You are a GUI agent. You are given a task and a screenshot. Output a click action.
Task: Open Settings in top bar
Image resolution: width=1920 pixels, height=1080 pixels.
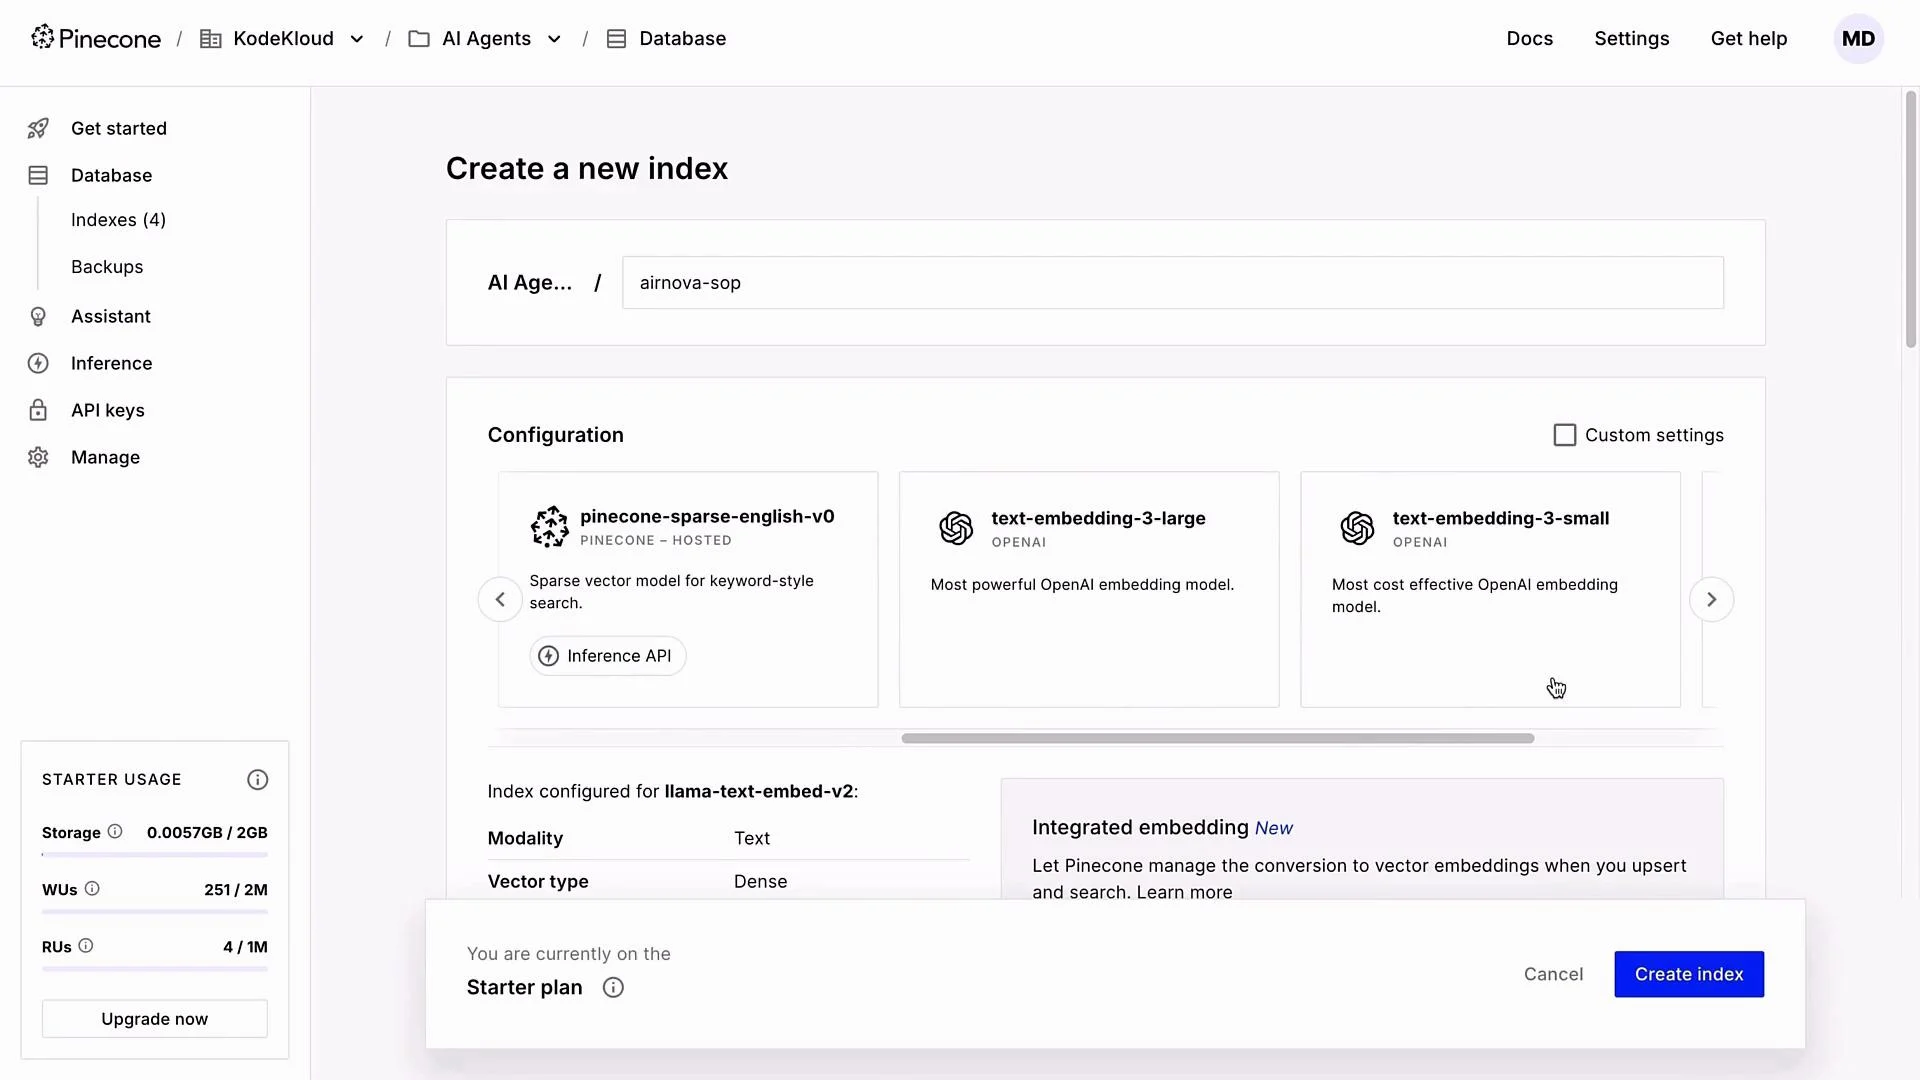pyautogui.click(x=1632, y=39)
